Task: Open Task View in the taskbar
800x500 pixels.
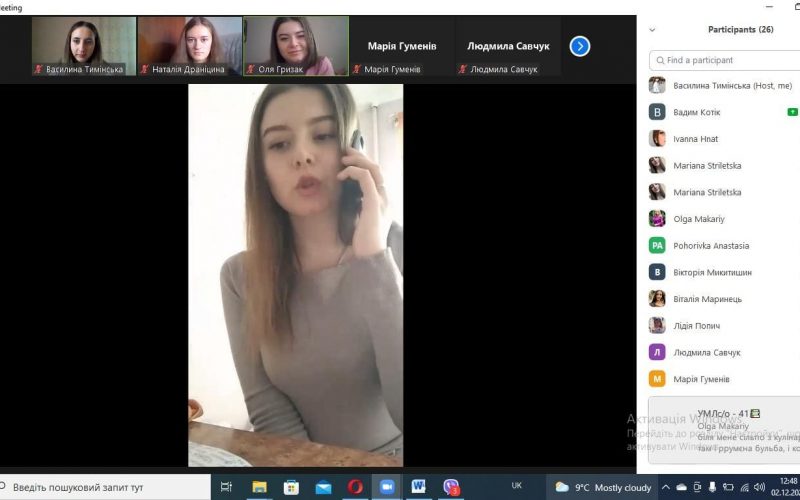Action: 227,487
